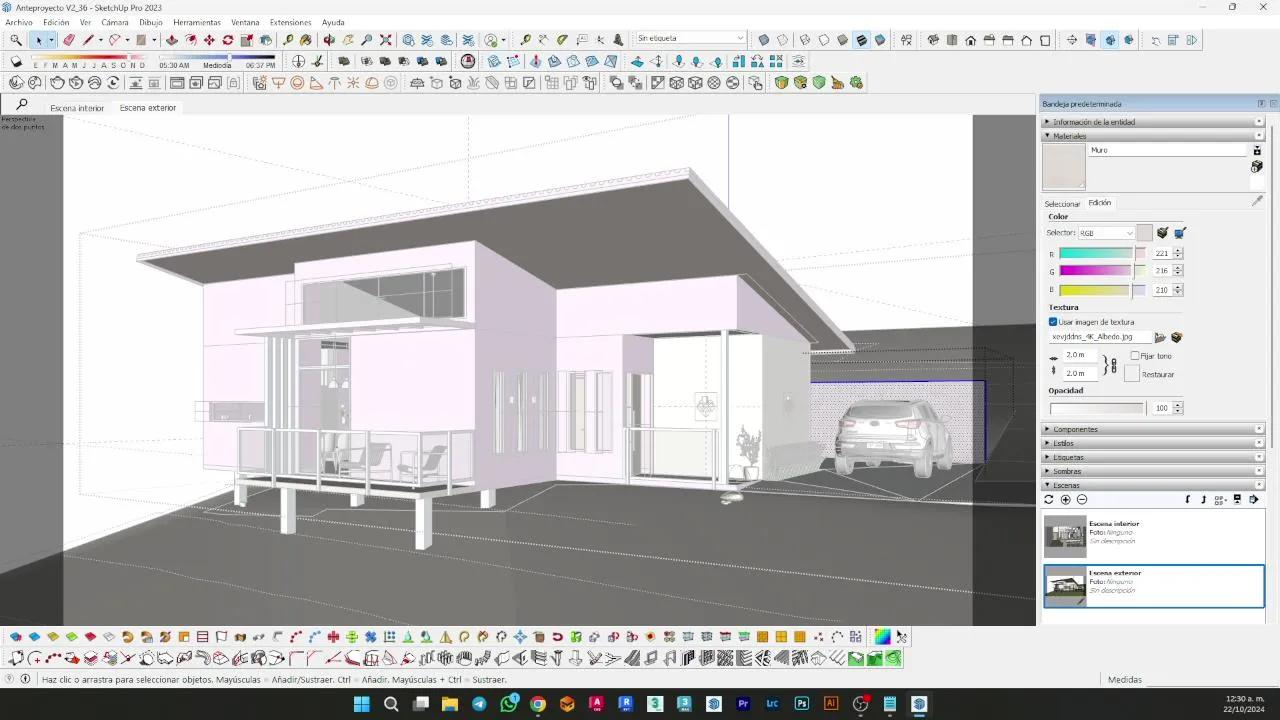Screen dimensions: 1280x720
Task: Select the Eraser tool in the toolbar
Action: pyautogui.click(x=69, y=40)
